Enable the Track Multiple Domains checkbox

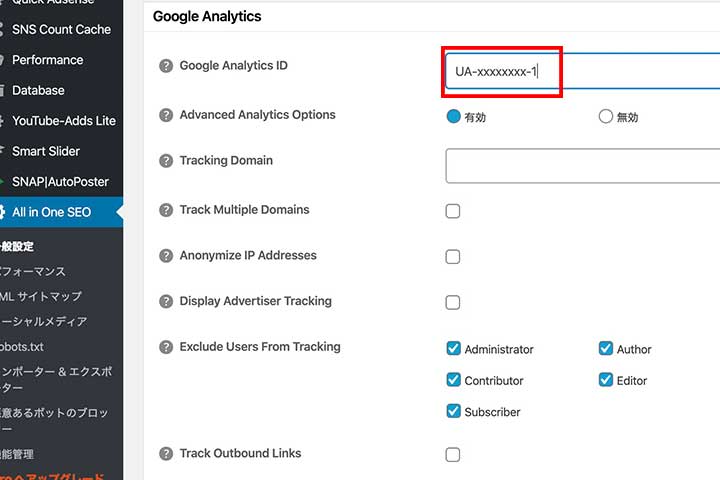point(453,211)
